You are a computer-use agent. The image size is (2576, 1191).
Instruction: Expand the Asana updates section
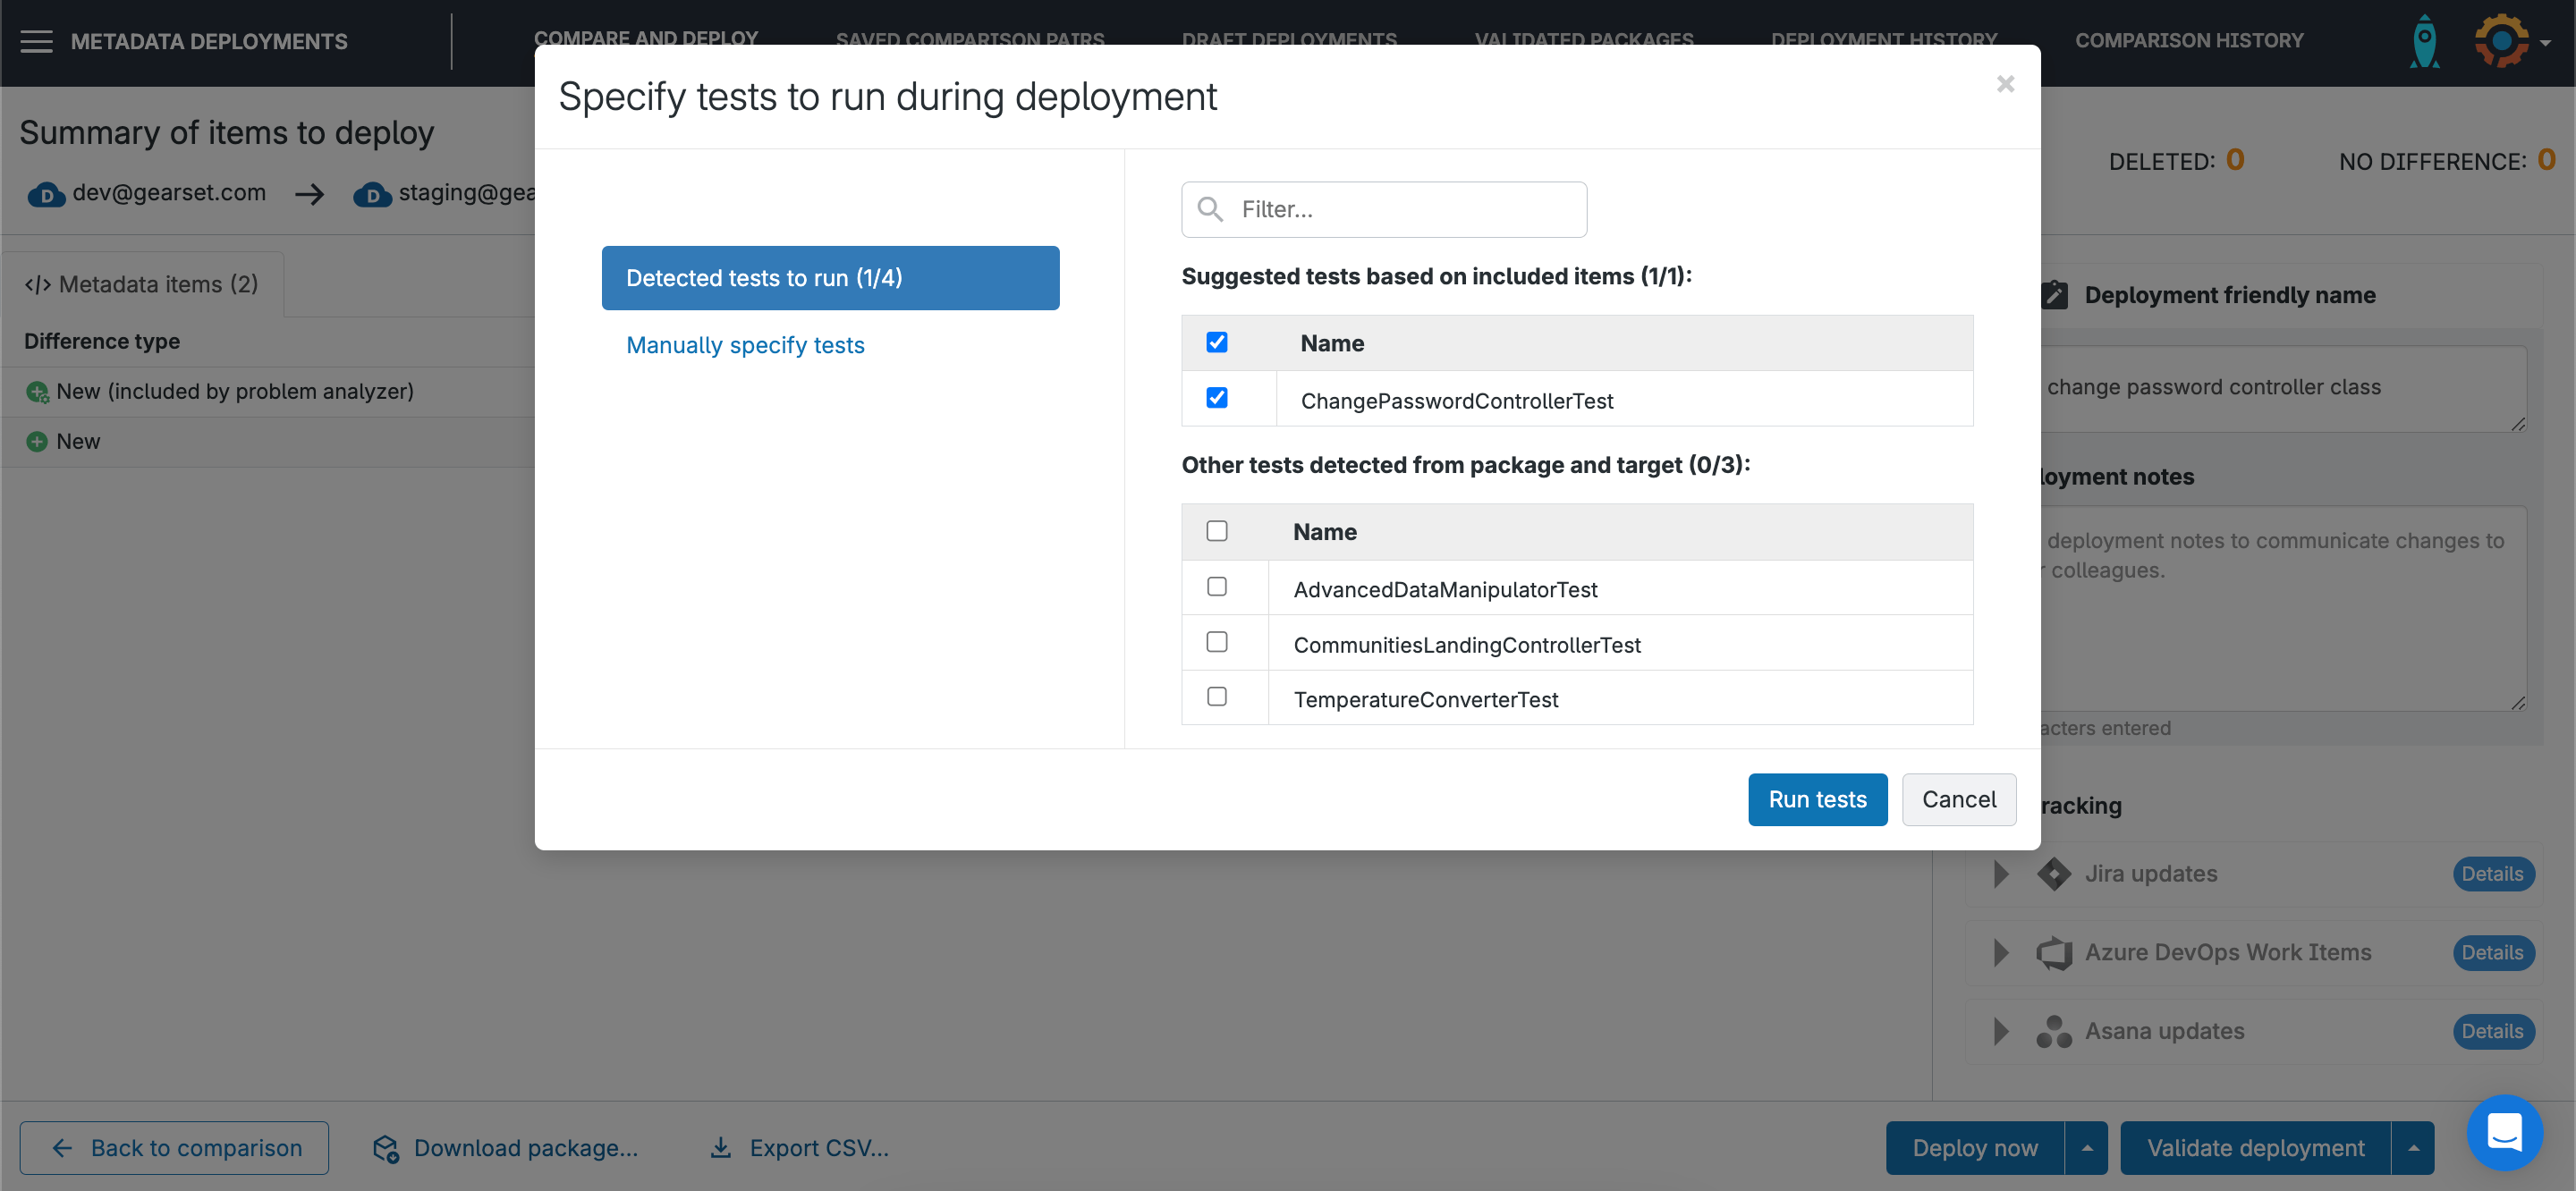[2000, 1031]
